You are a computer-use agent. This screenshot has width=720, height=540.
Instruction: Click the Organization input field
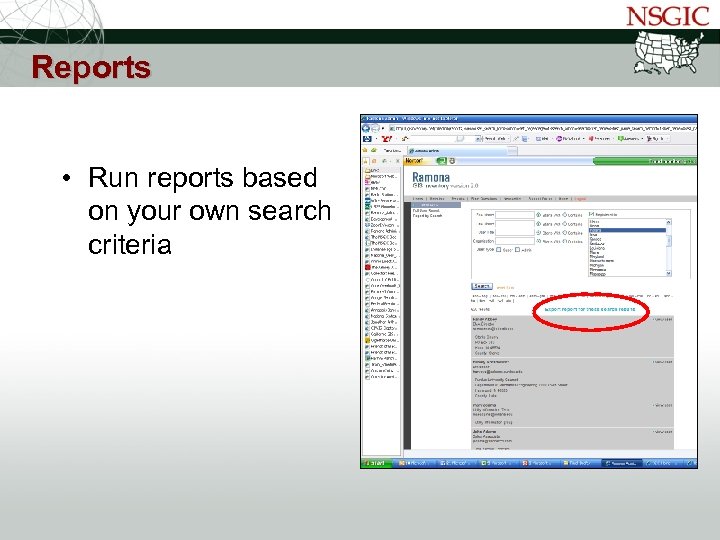515,241
